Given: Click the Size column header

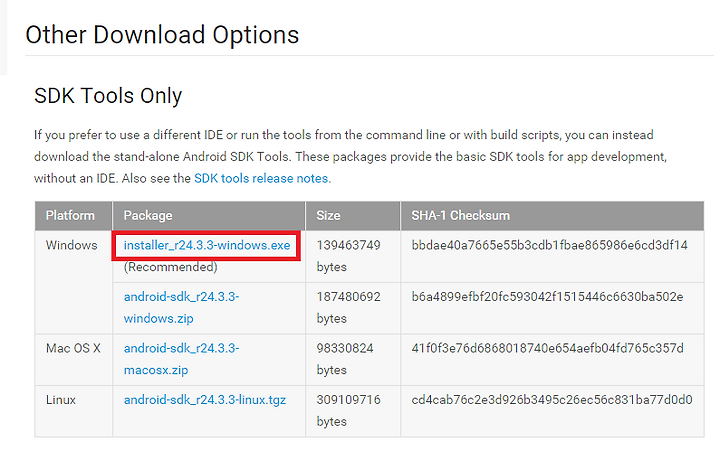Looking at the screenshot, I should coord(328,215).
